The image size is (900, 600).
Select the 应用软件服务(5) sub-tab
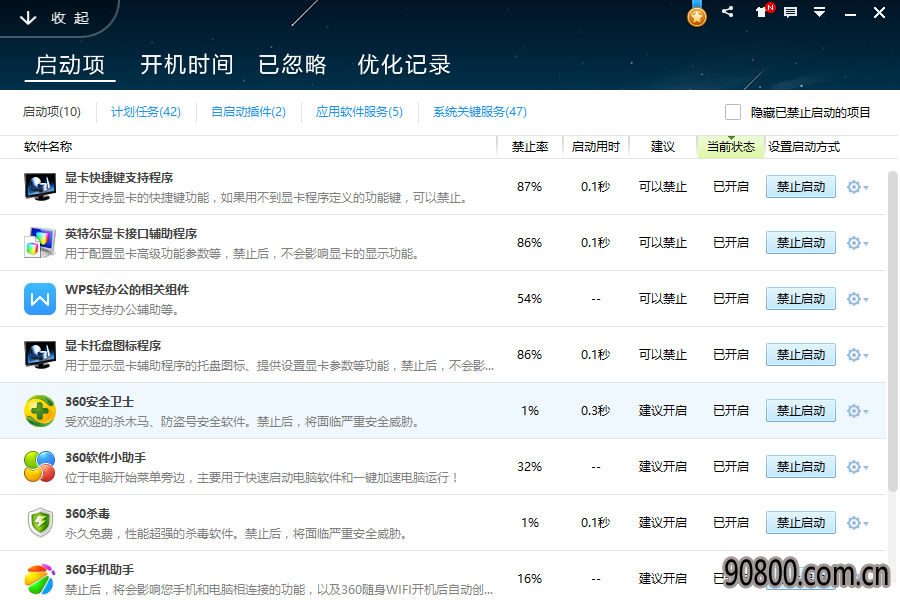[x=359, y=112]
